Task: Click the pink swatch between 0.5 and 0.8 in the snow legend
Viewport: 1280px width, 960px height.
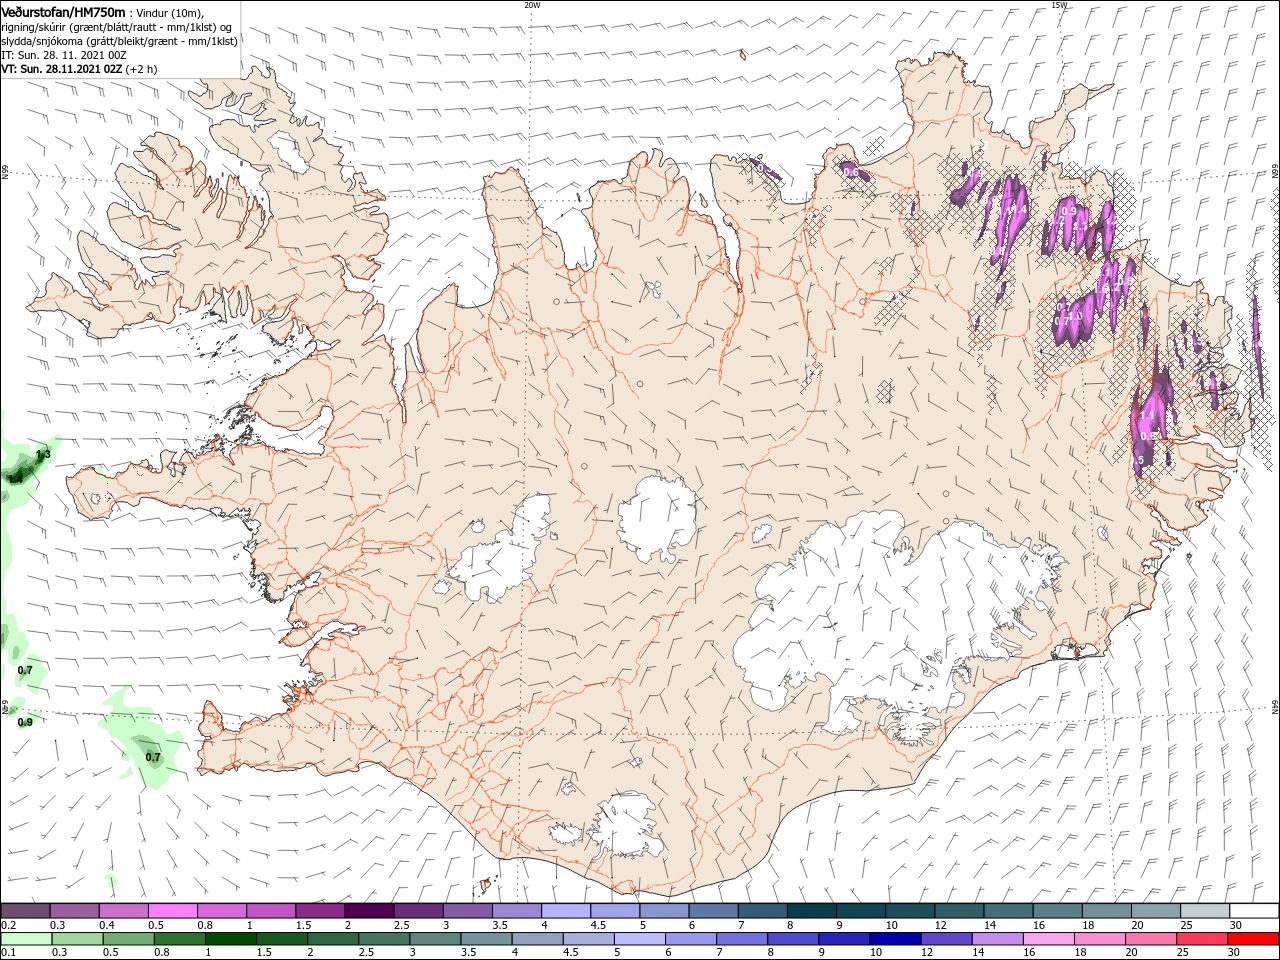Action: tap(172, 910)
